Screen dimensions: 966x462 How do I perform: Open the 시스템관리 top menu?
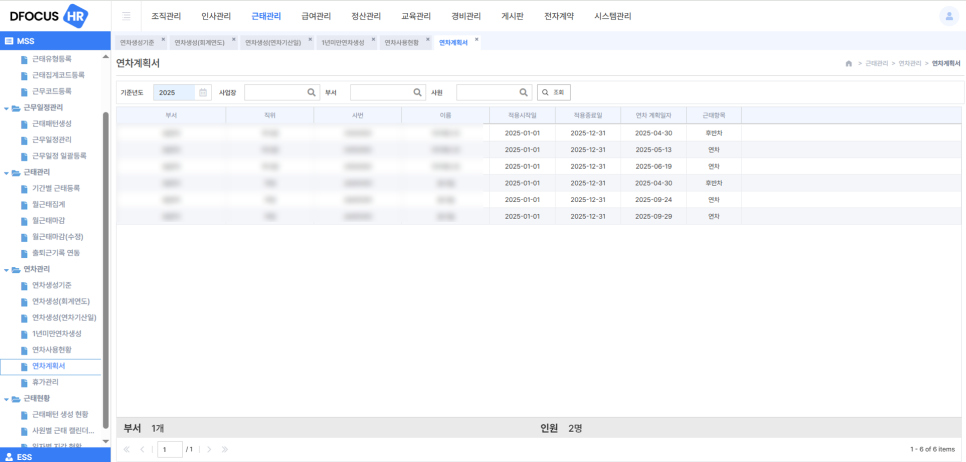(613, 17)
